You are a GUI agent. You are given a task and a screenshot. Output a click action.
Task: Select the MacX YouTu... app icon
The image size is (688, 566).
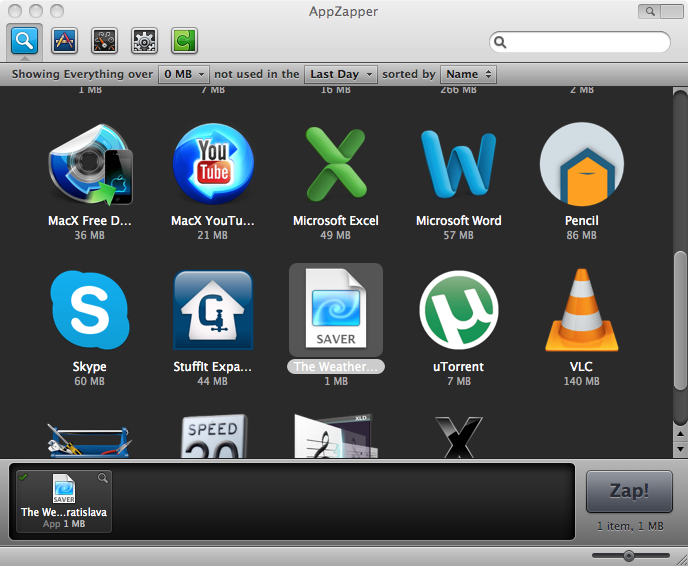(x=213, y=164)
